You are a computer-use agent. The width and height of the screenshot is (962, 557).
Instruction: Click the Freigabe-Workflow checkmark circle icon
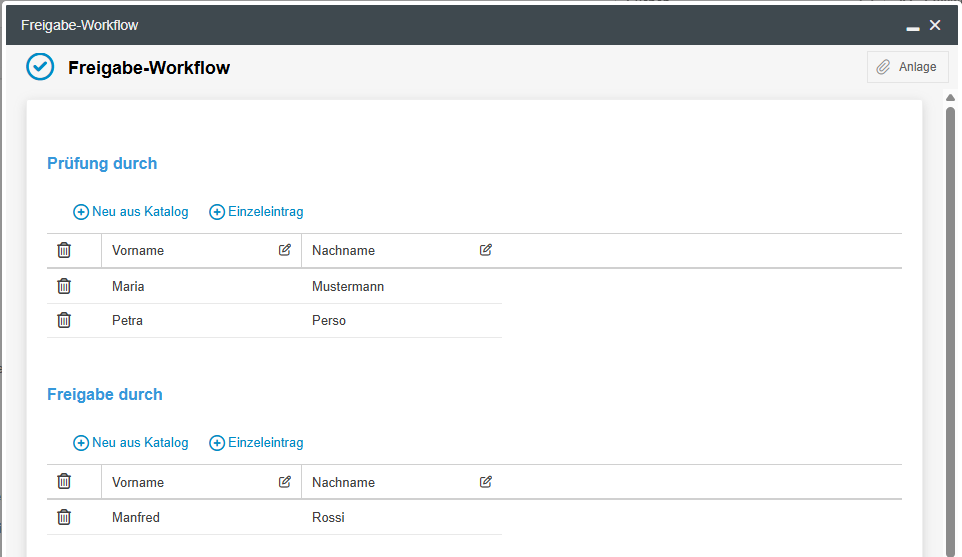tap(40, 67)
